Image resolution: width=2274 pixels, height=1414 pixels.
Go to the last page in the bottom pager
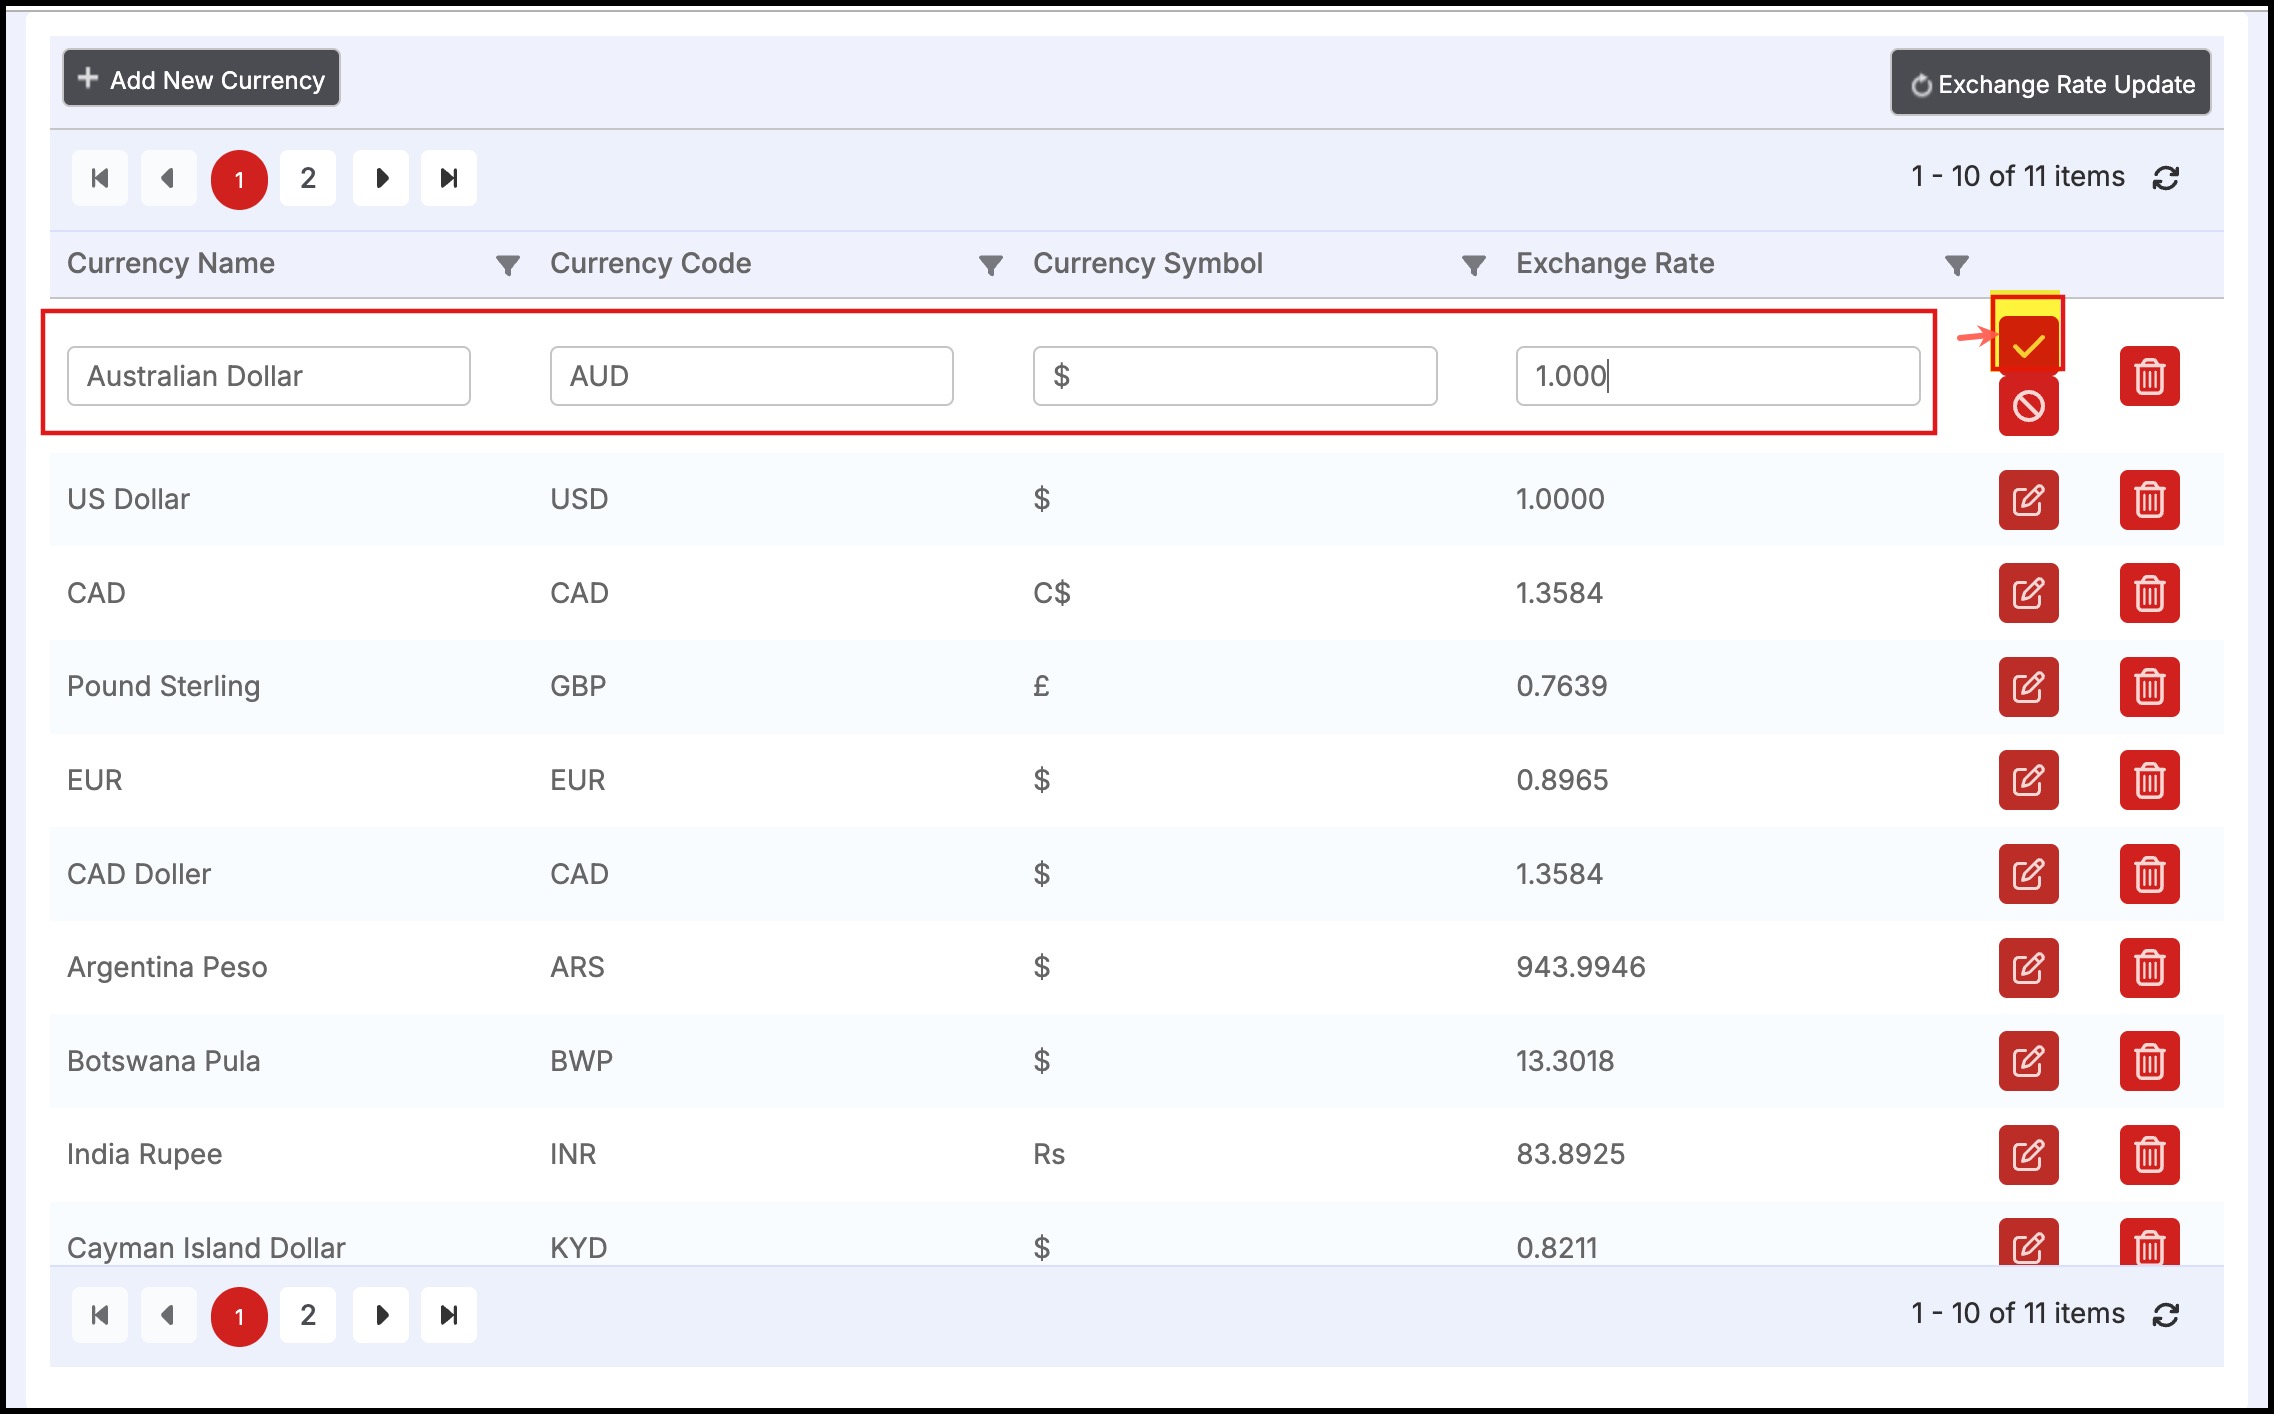449,1315
